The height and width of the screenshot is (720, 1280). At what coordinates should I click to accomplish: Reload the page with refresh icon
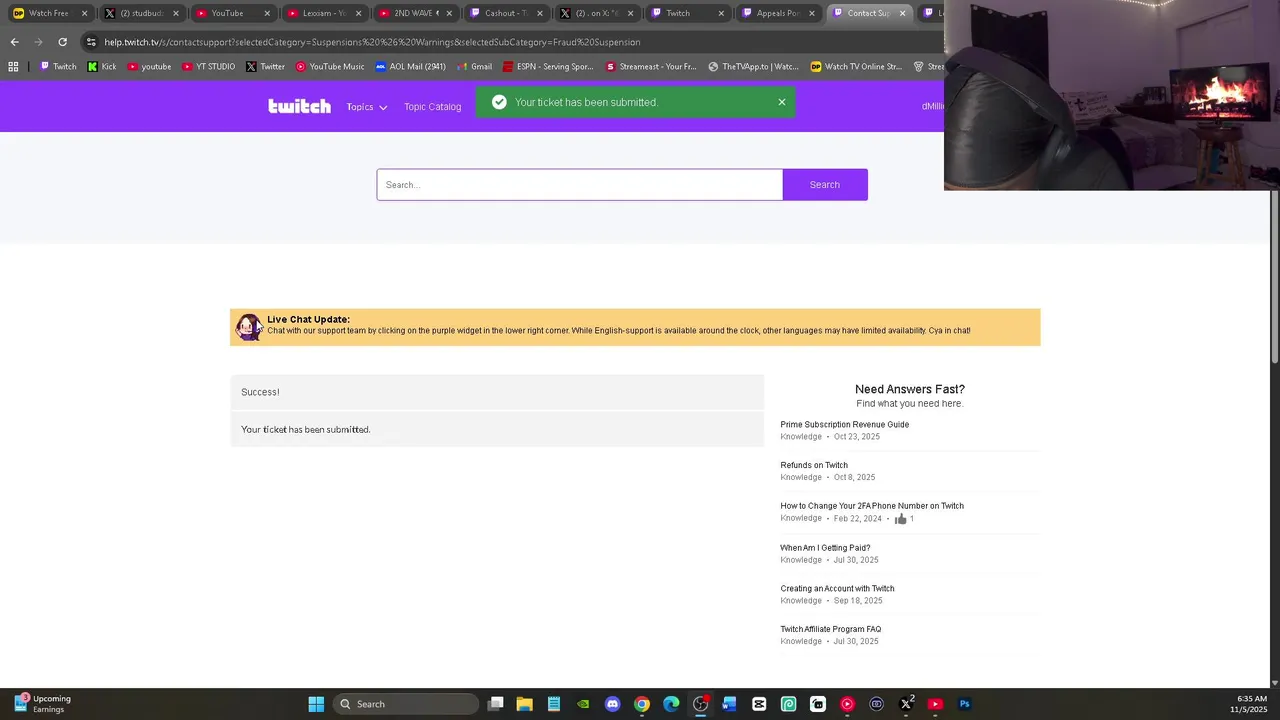62,42
